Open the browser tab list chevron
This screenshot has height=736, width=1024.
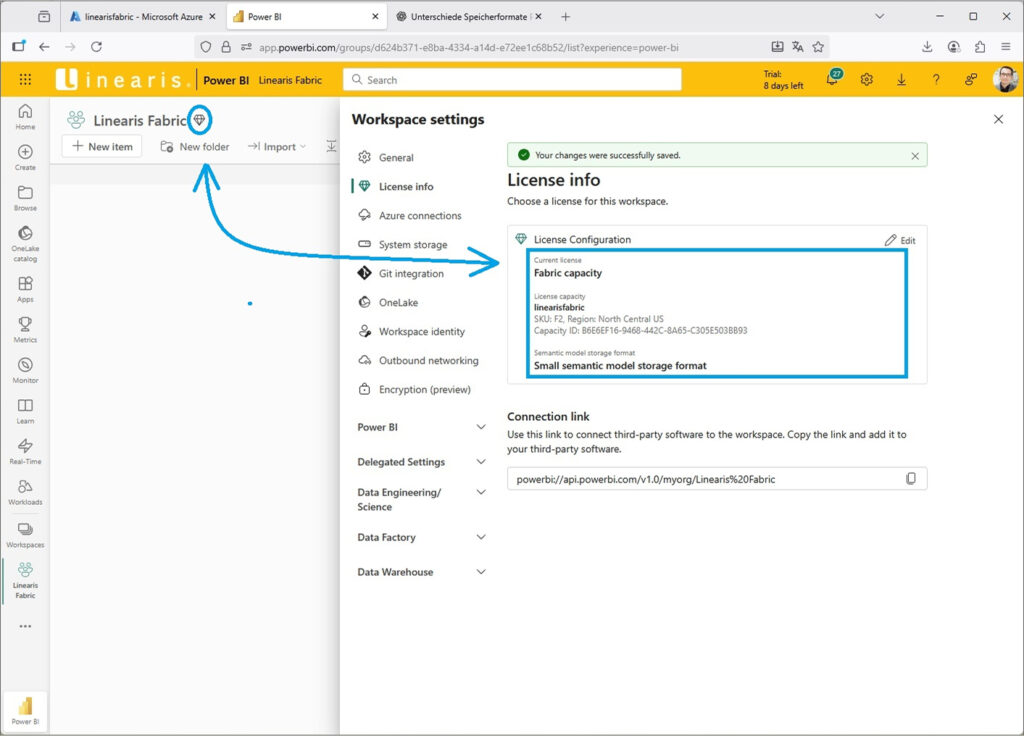coord(880,16)
